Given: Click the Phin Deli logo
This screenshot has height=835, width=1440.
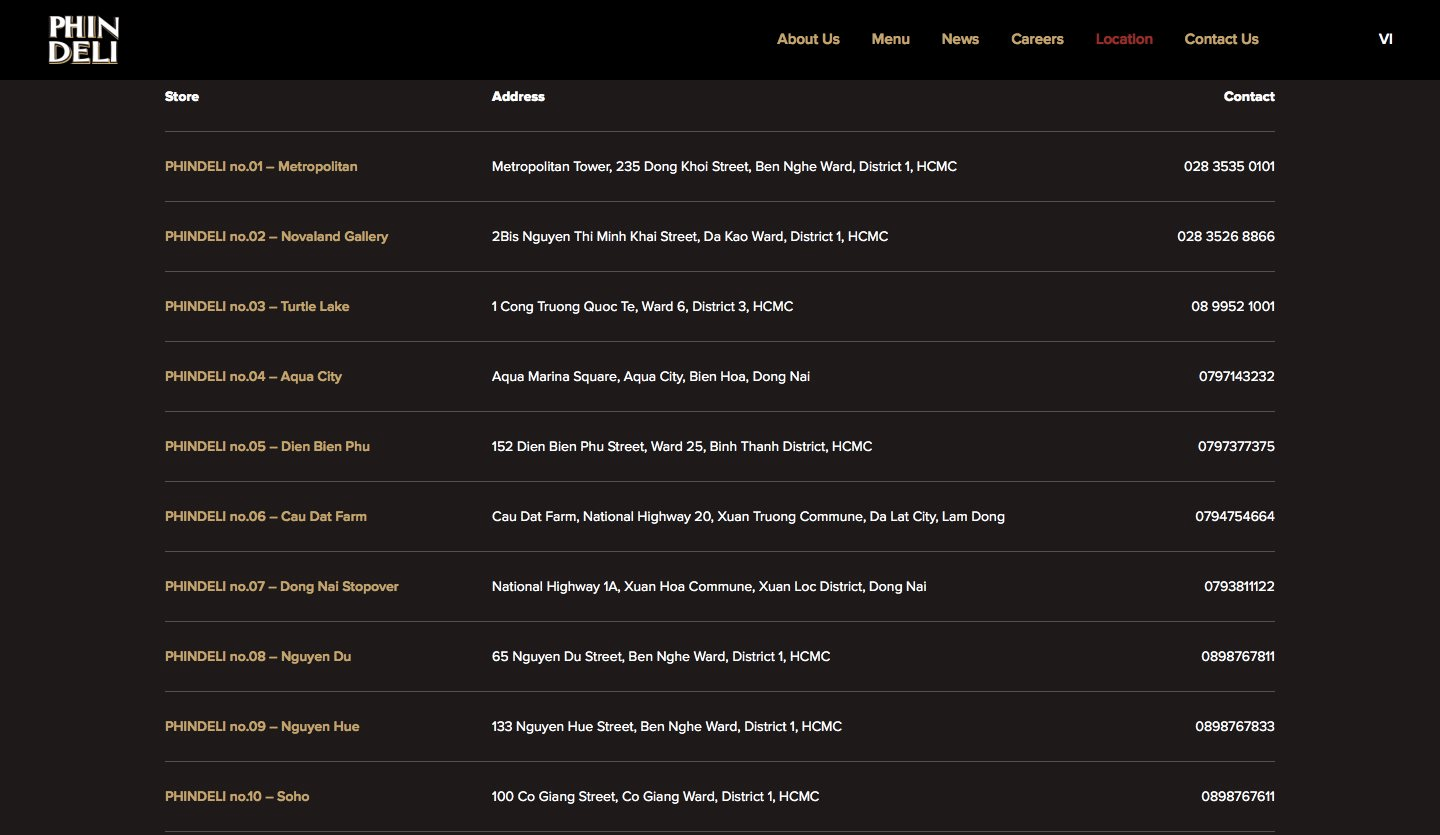Looking at the screenshot, I should [84, 40].
